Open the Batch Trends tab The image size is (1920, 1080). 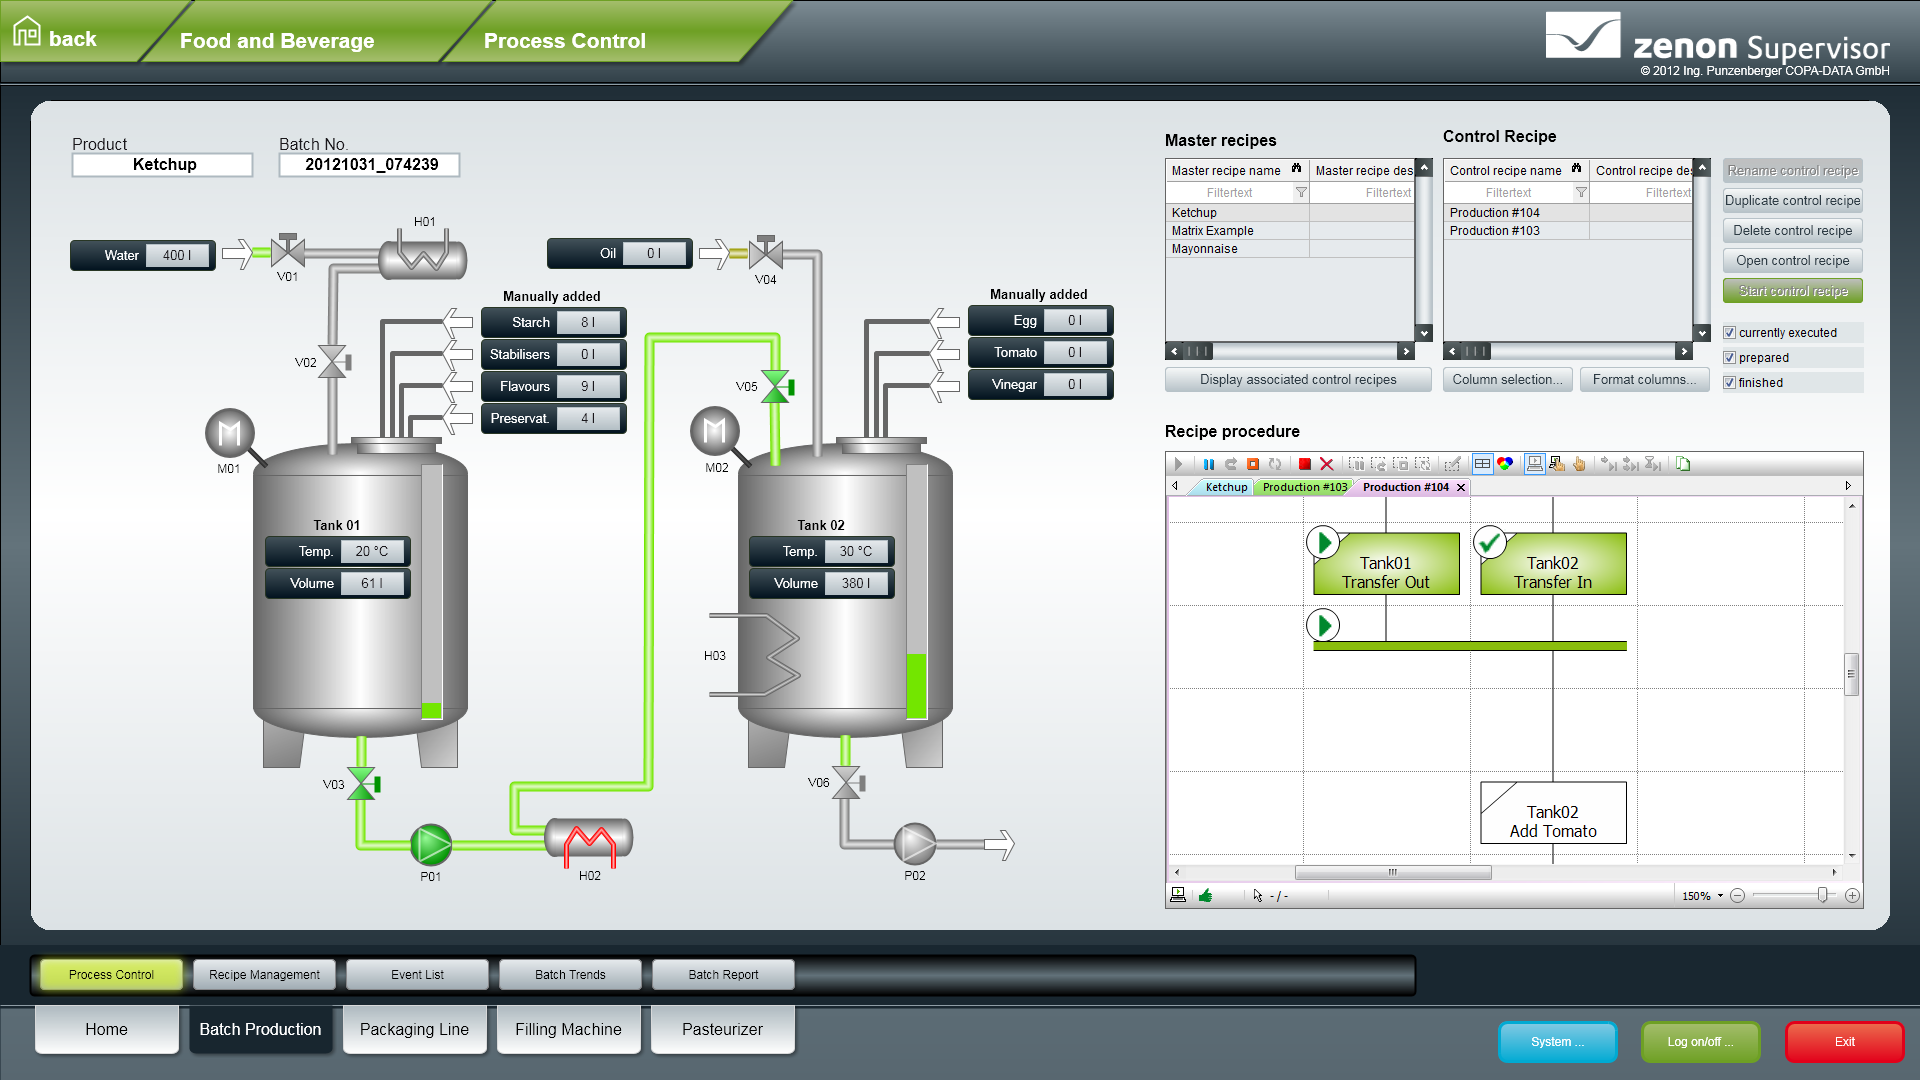[x=570, y=974]
